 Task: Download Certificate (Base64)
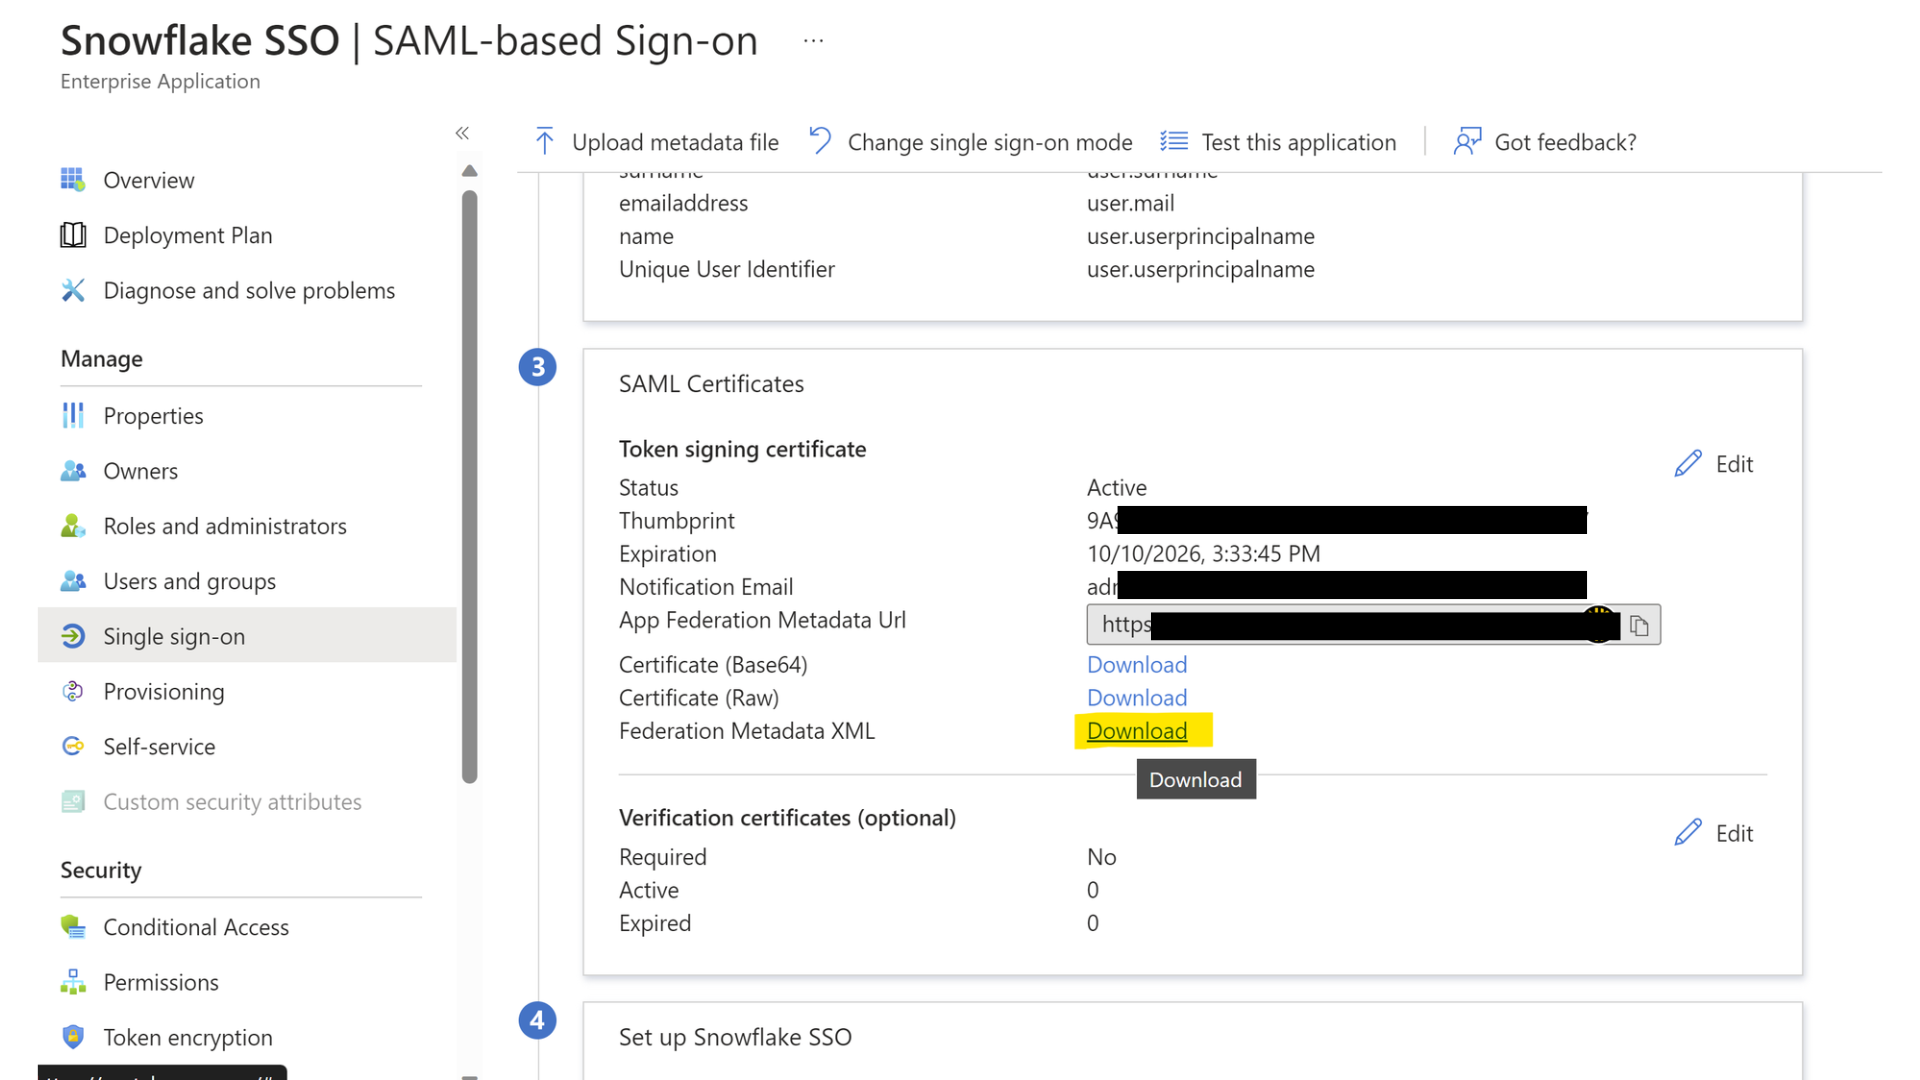click(1137, 665)
